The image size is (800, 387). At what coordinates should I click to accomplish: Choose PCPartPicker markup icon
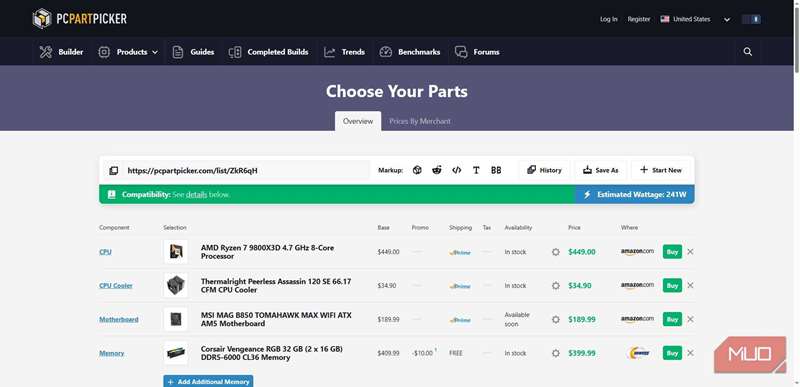pyautogui.click(x=417, y=170)
